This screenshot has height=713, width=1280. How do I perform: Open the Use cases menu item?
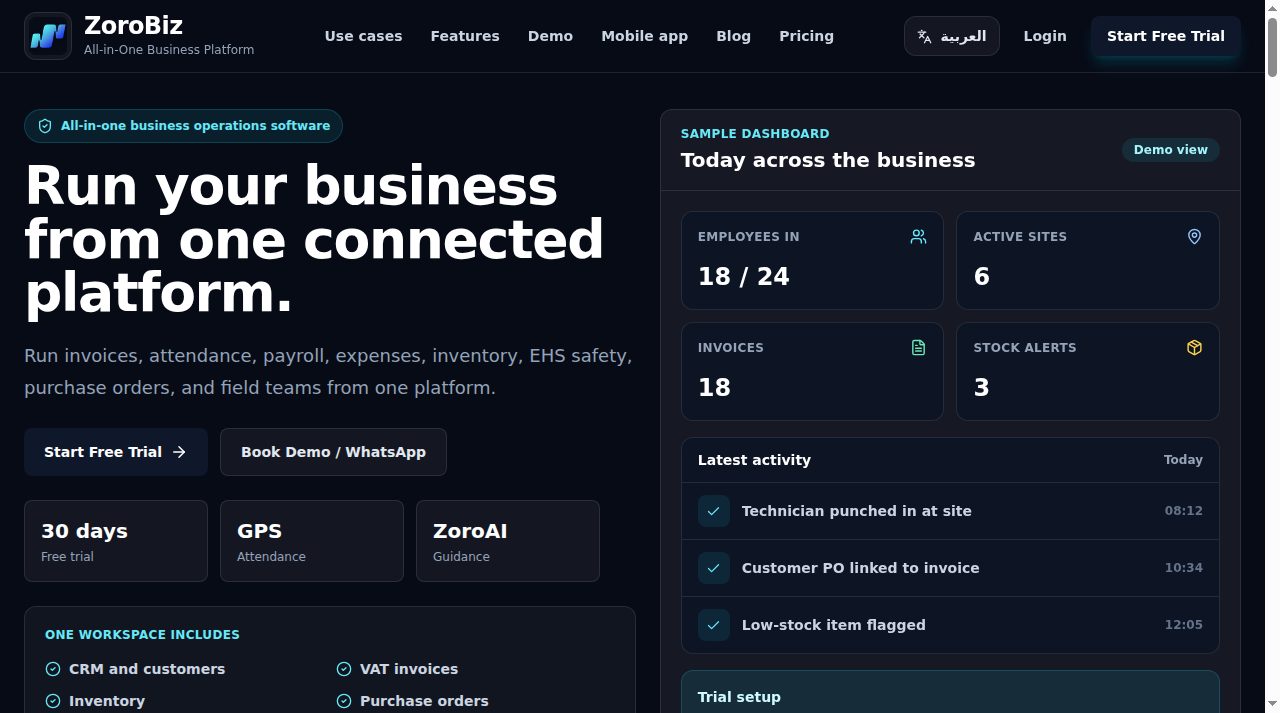[363, 36]
